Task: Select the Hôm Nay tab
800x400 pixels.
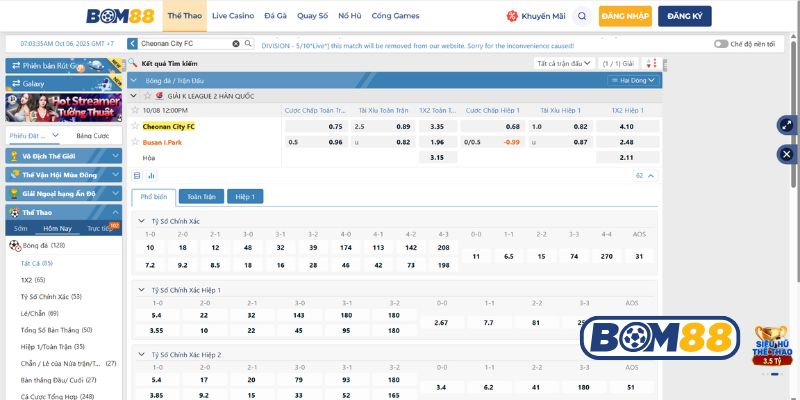Action: coord(57,229)
